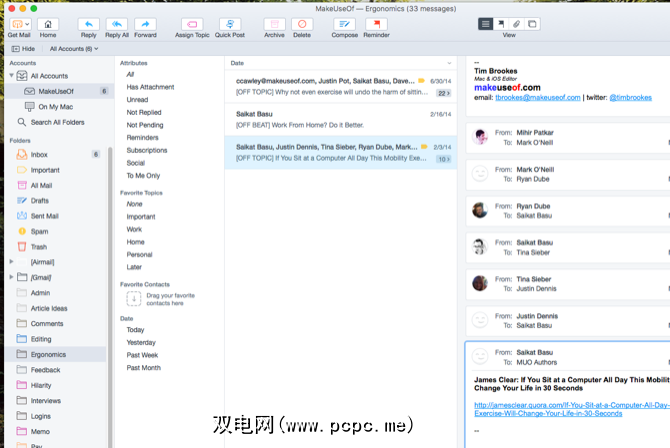Open Saikat Basu Work From Home email
The width and height of the screenshot is (670, 448).
(341, 119)
